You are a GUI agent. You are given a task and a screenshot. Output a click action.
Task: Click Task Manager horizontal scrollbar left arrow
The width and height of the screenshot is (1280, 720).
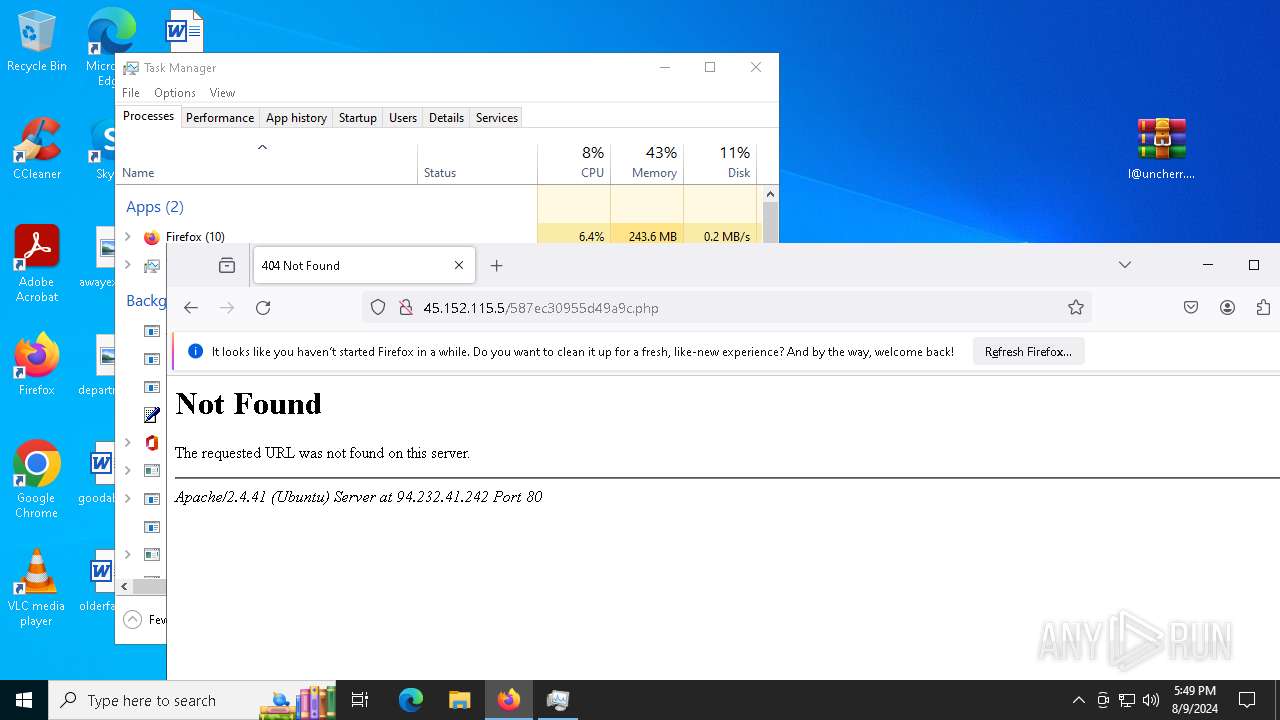coord(124,587)
